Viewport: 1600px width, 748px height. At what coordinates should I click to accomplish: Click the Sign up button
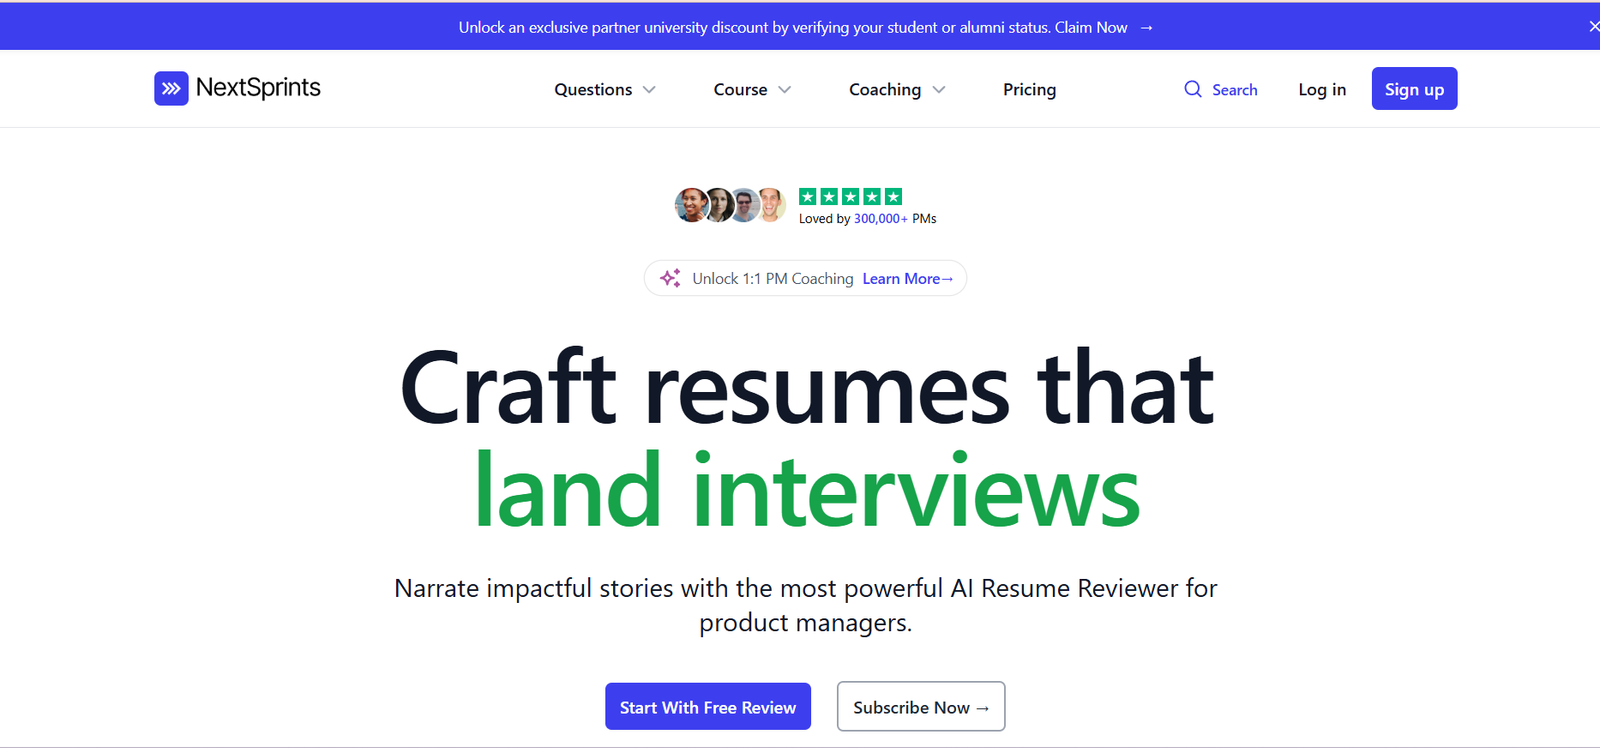(x=1414, y=89)
